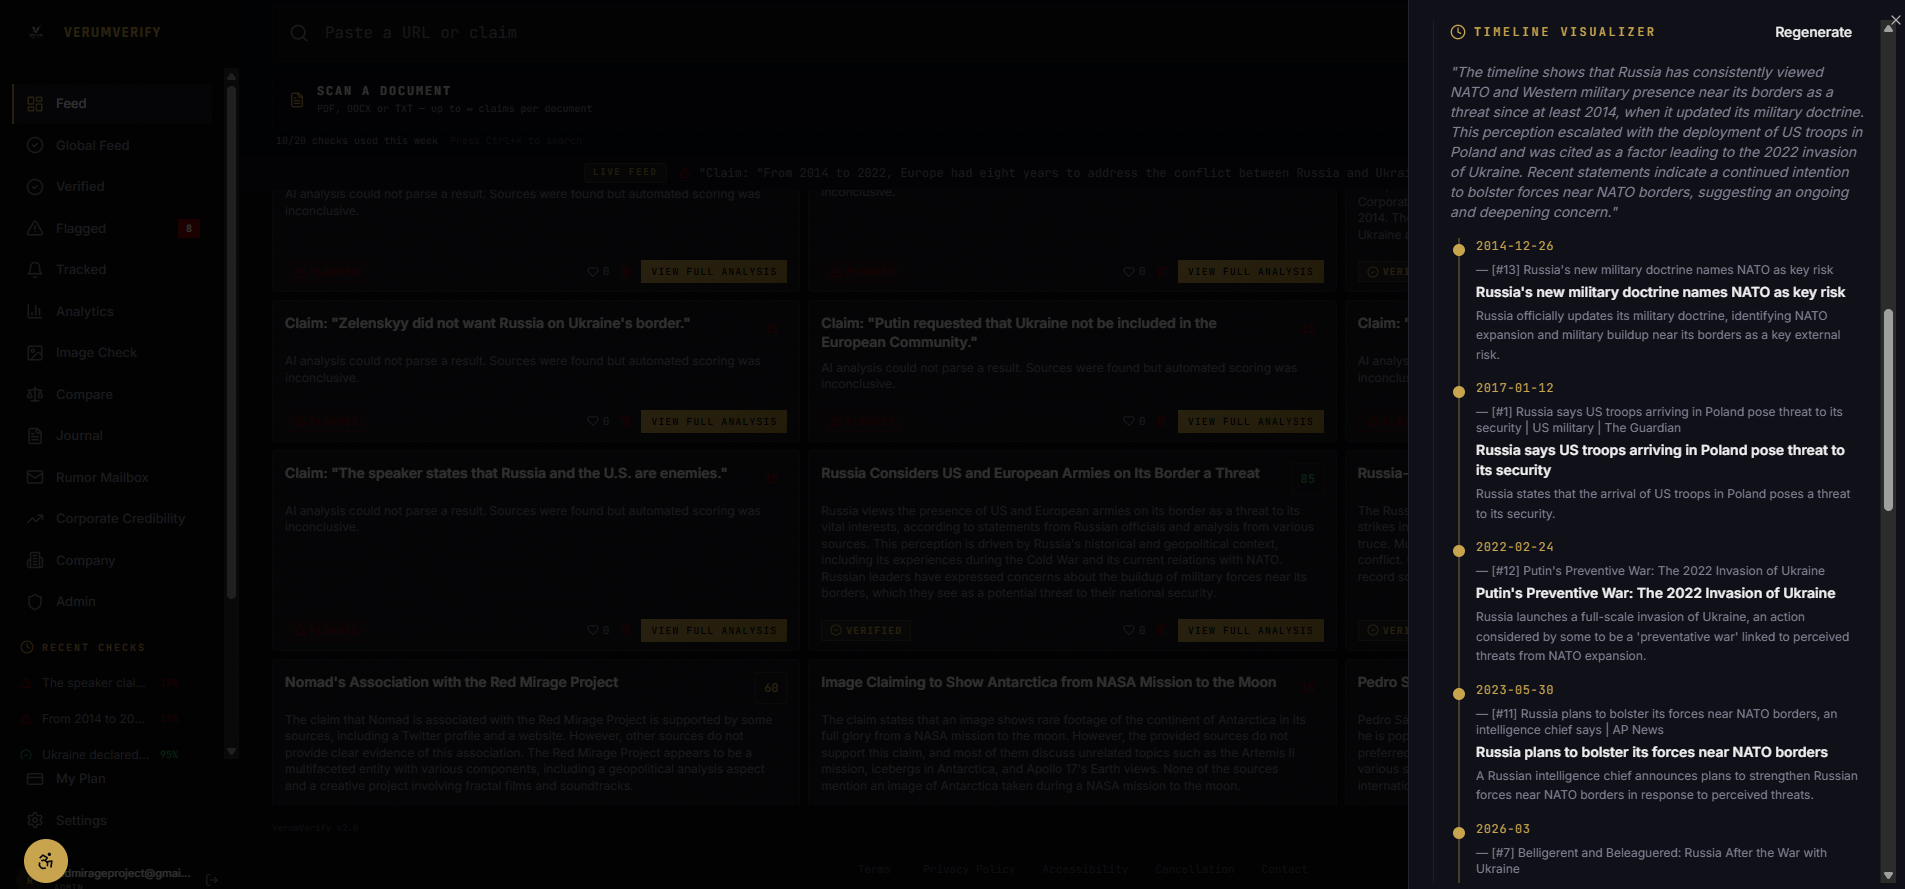This screenshot has width=1905, height=889.
Task: Click the Flagged count badge showing 8
Action: point(188,228)
